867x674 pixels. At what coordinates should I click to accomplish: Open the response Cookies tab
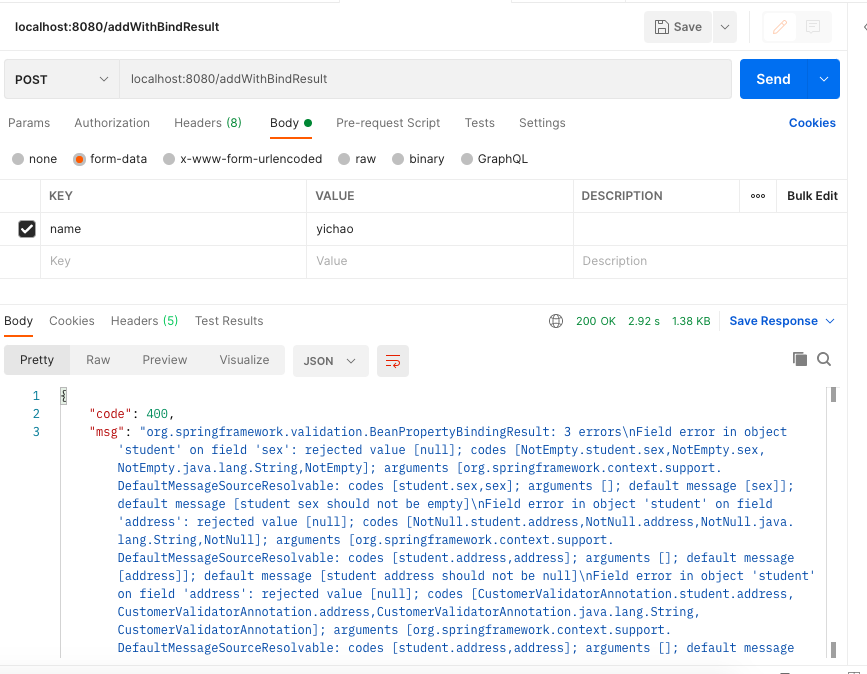[72, 321]
